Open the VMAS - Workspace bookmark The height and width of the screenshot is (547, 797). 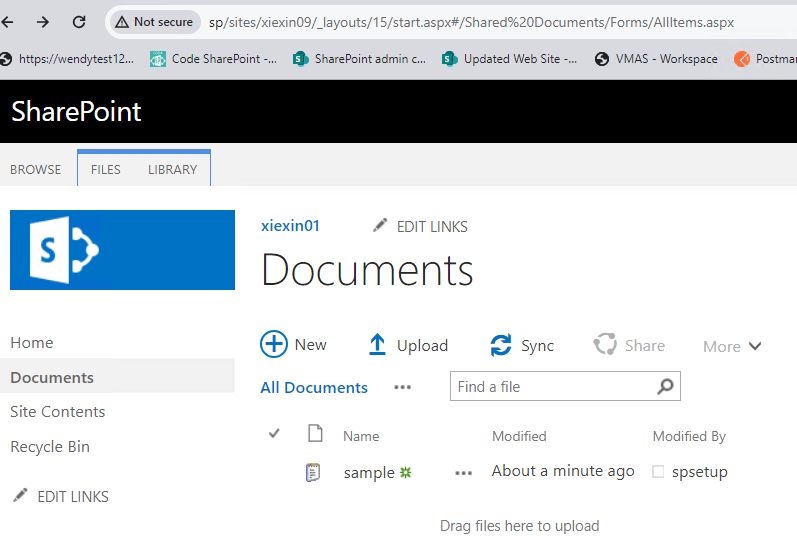(x=656, y=59)
